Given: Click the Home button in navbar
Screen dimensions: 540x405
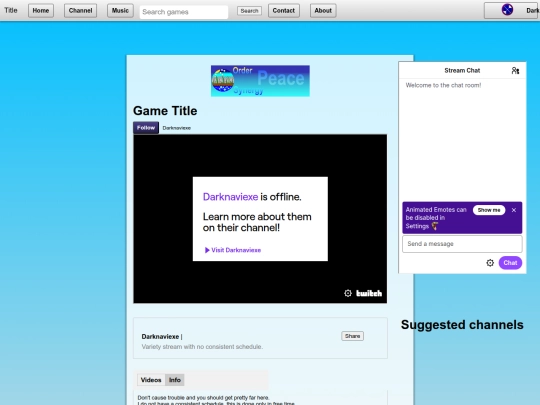Looking at the screenshot, I should click(x=41, y=11).
